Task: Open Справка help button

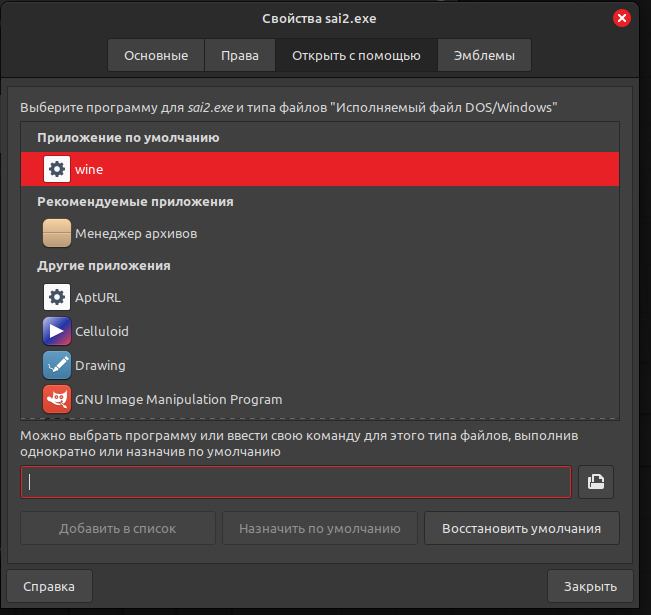Action: pos(49,586)
